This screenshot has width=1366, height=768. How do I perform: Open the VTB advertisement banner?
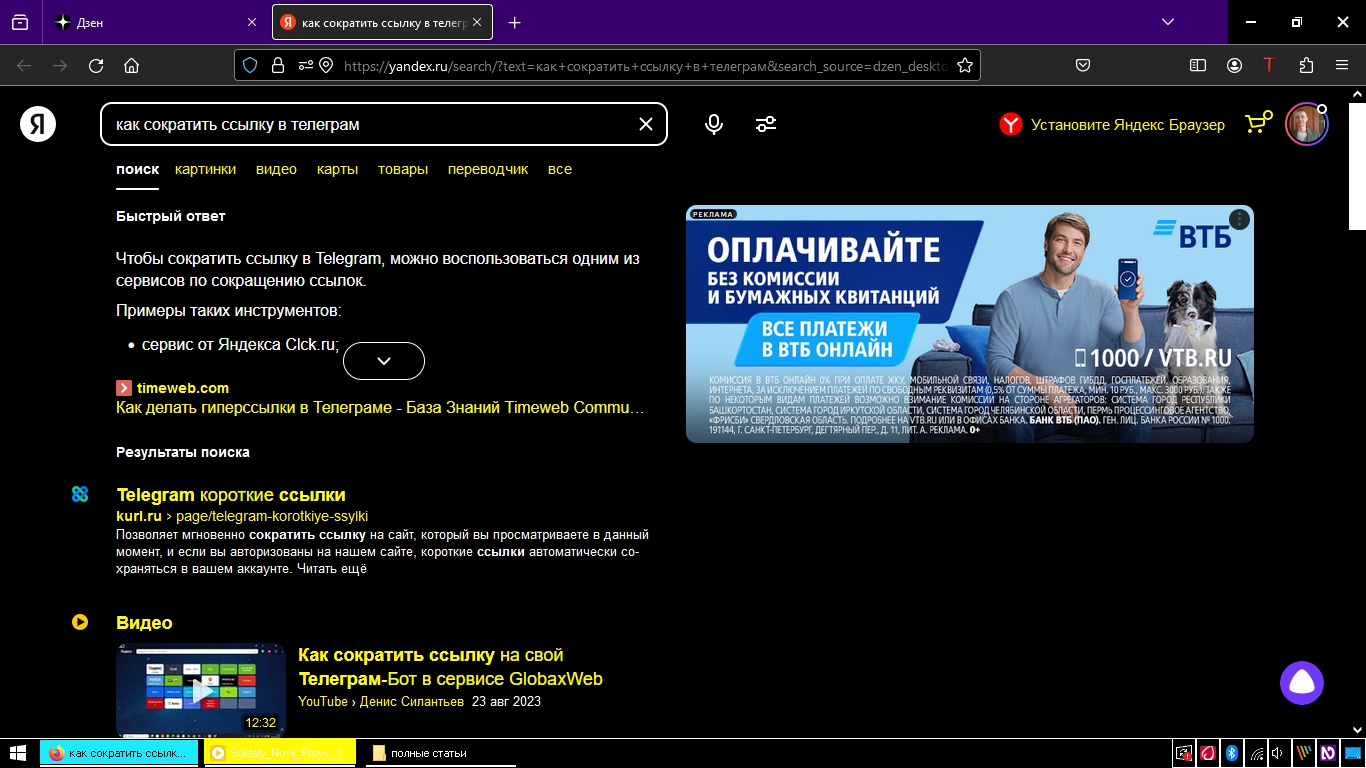[970, 324]
